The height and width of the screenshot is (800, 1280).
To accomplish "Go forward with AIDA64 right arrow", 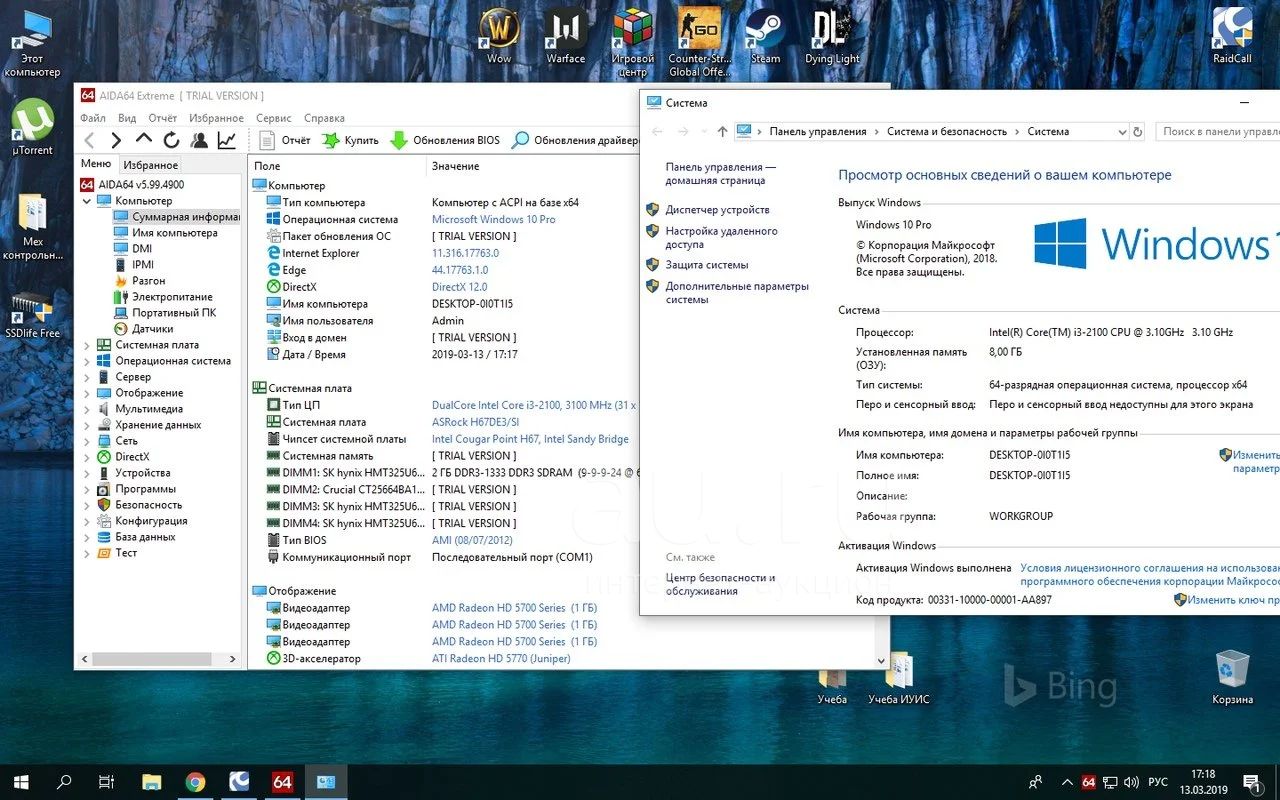I will (x=117, y=140).
